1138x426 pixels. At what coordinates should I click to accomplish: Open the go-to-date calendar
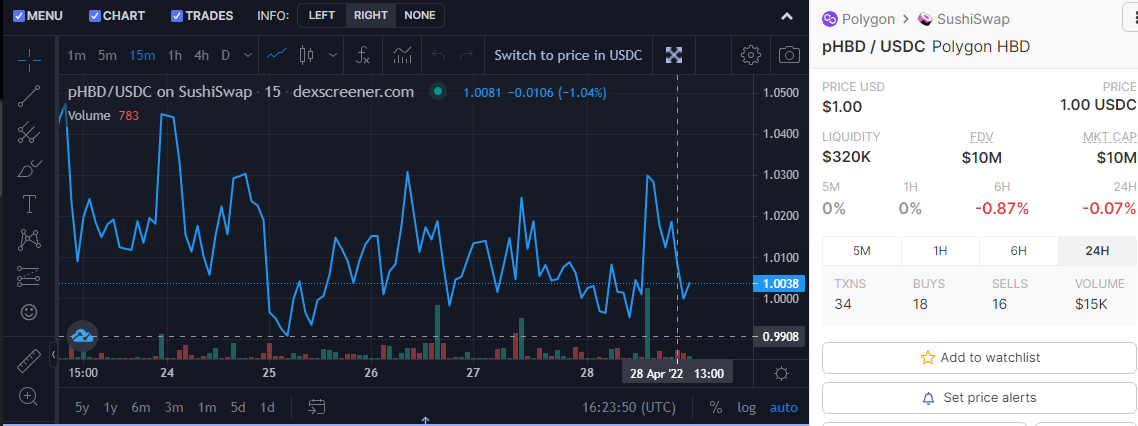316,407
